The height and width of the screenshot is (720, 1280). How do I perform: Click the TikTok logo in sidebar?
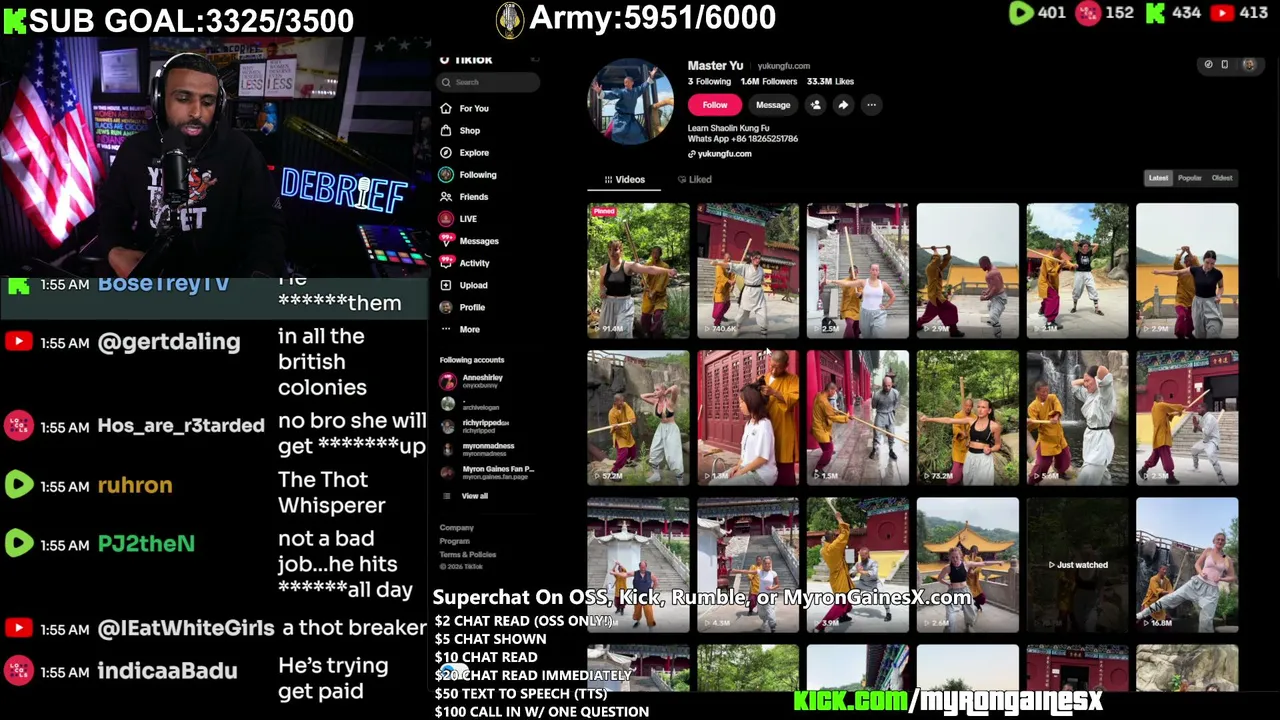(466, 60)
